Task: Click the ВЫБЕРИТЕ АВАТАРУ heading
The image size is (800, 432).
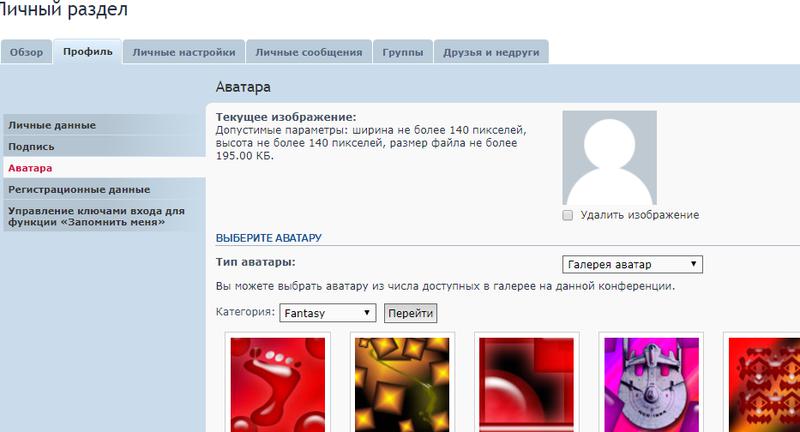Action: pyautogui.click(x=268, y=238)
